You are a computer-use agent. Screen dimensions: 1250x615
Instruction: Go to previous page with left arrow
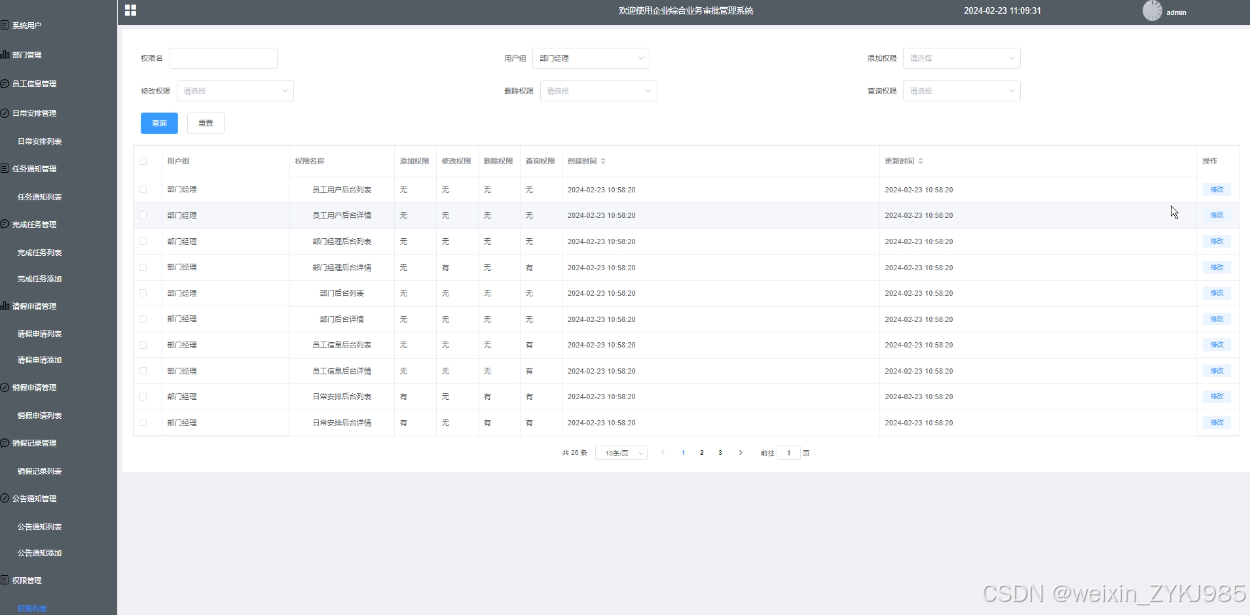tap(663, 453)
